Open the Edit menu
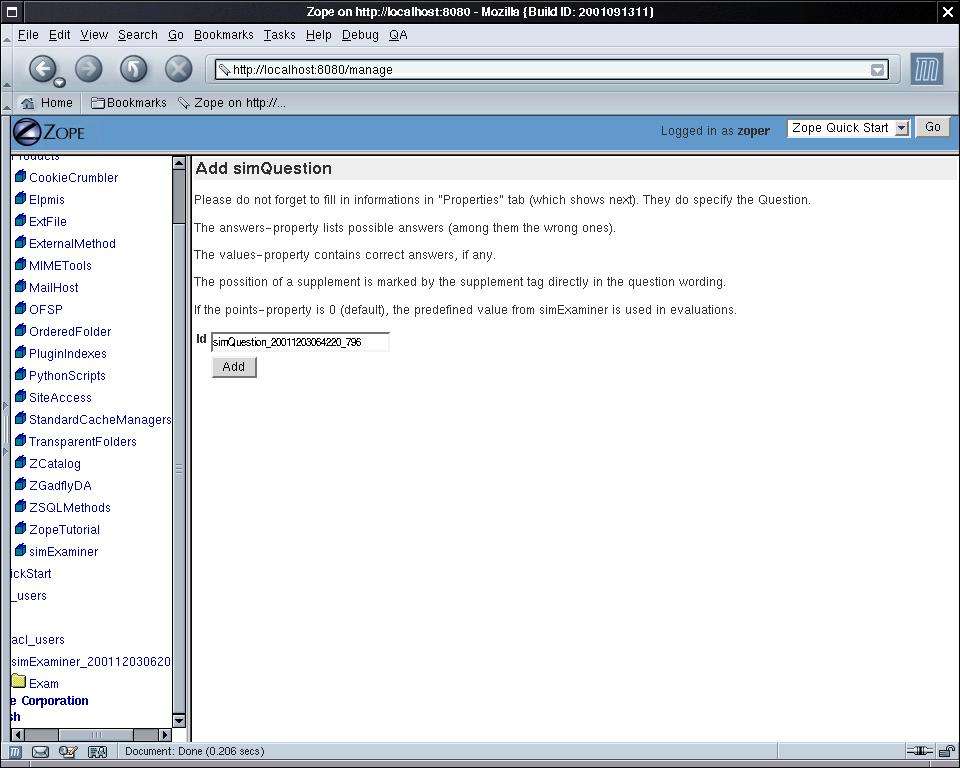This screenshot has width=960, height=768. 59,35
